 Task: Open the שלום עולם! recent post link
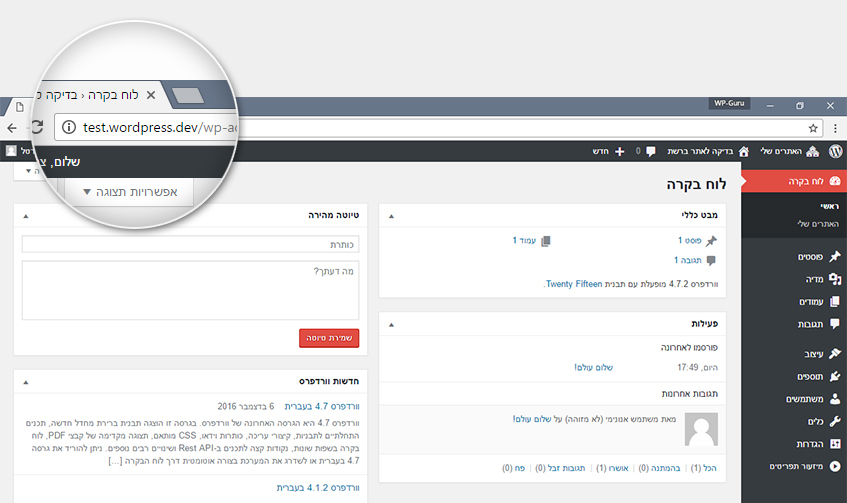pyautogui.click(x=593, y=367)
